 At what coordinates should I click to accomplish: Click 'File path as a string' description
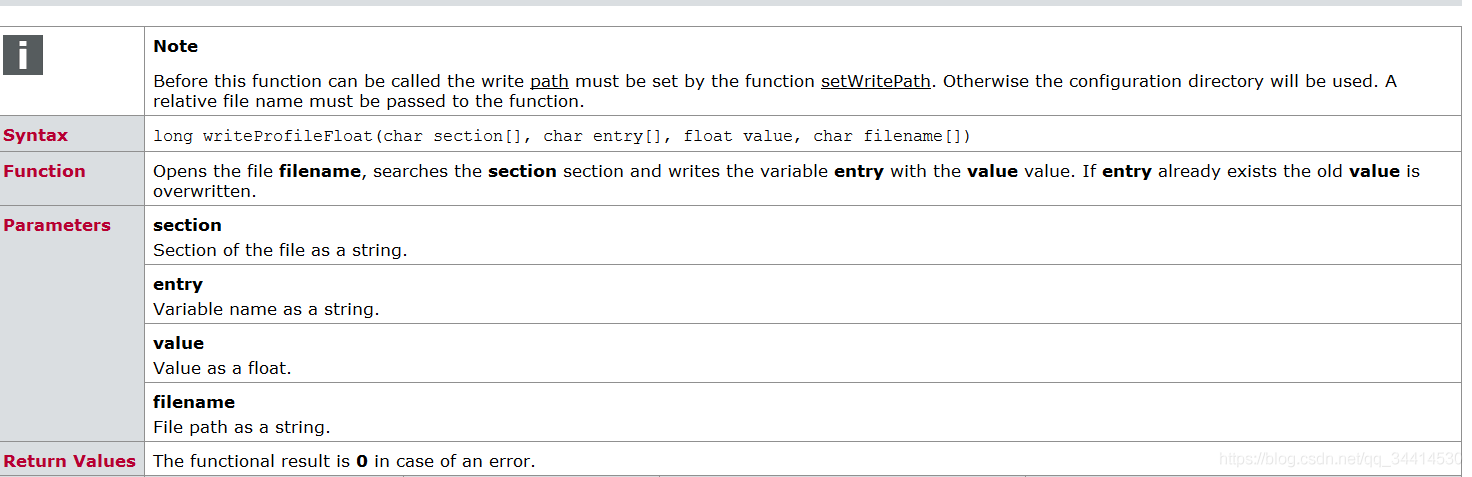click(241, 427)
